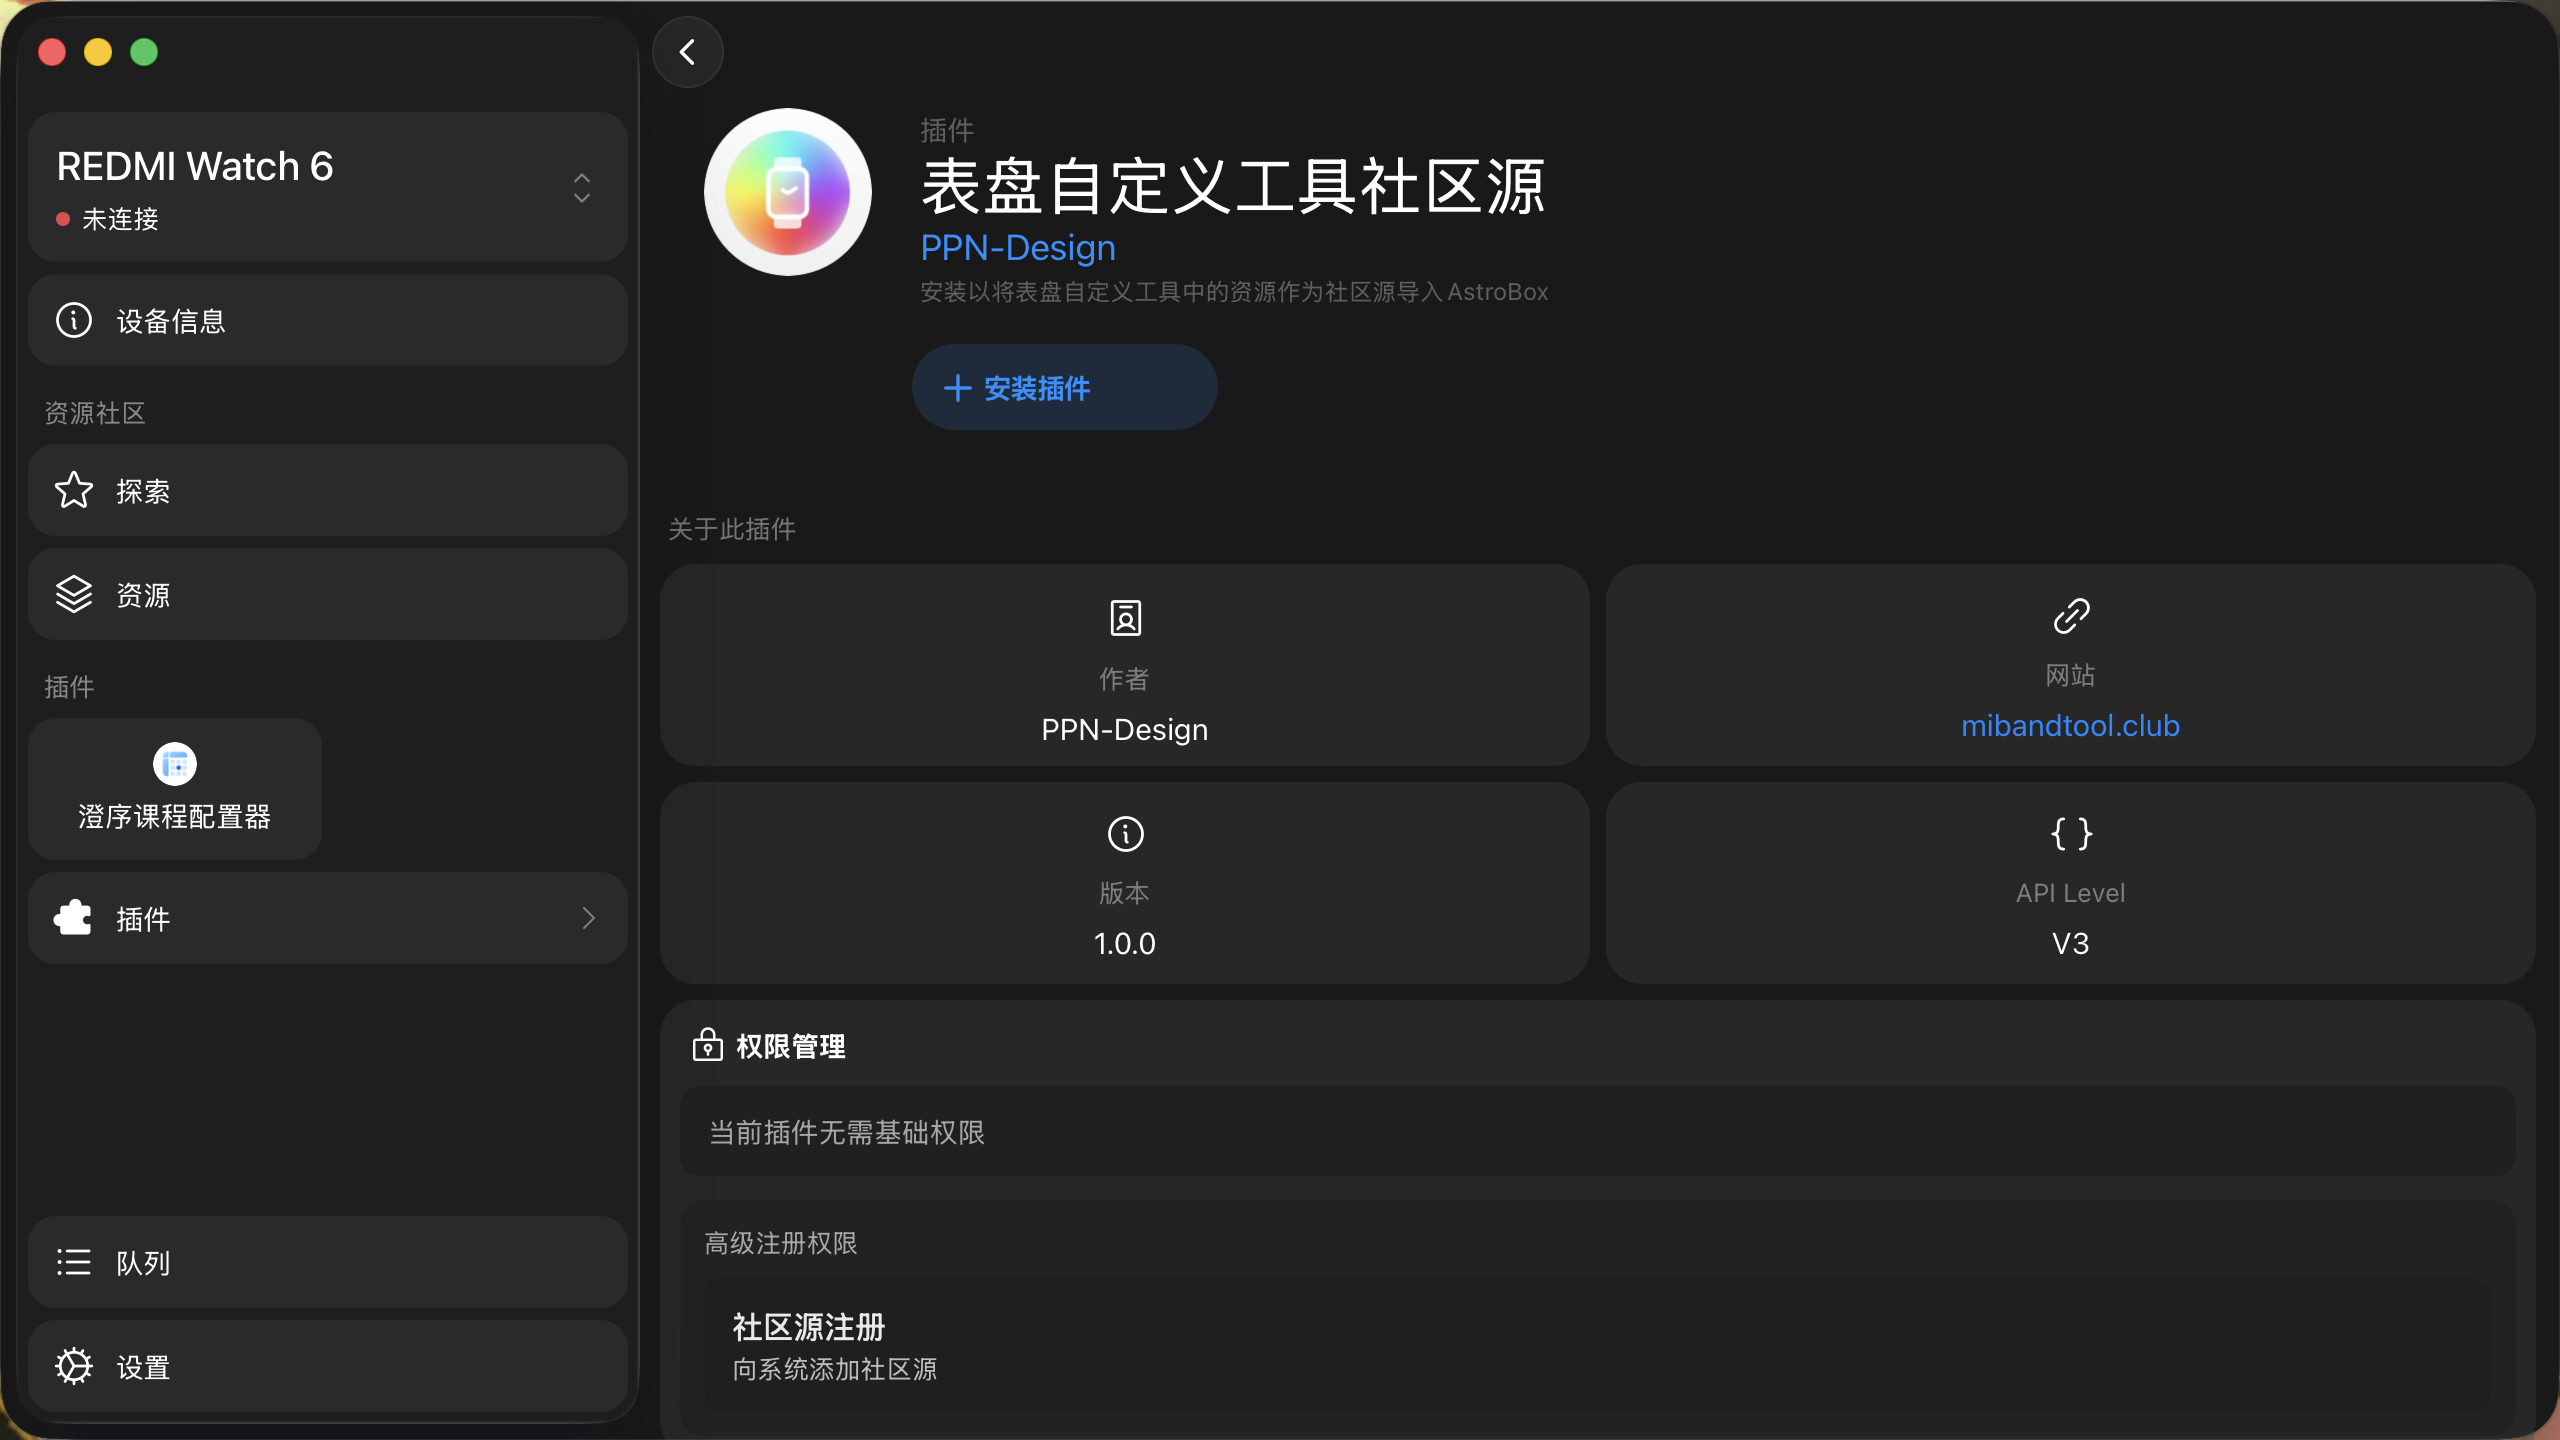Screen dimensions: 2560x1440
Task: Click the layers icon beside 资源
Action: (x=74, y=594)
